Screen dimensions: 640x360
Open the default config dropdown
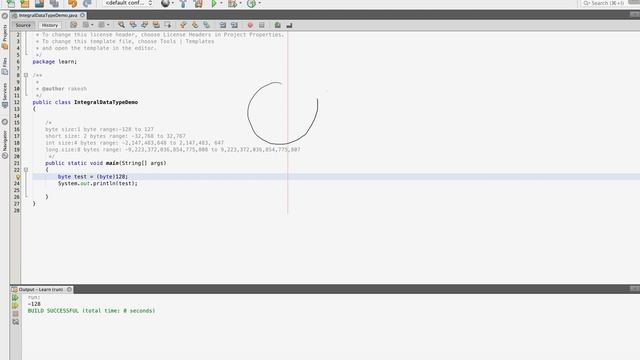(129, 3)
